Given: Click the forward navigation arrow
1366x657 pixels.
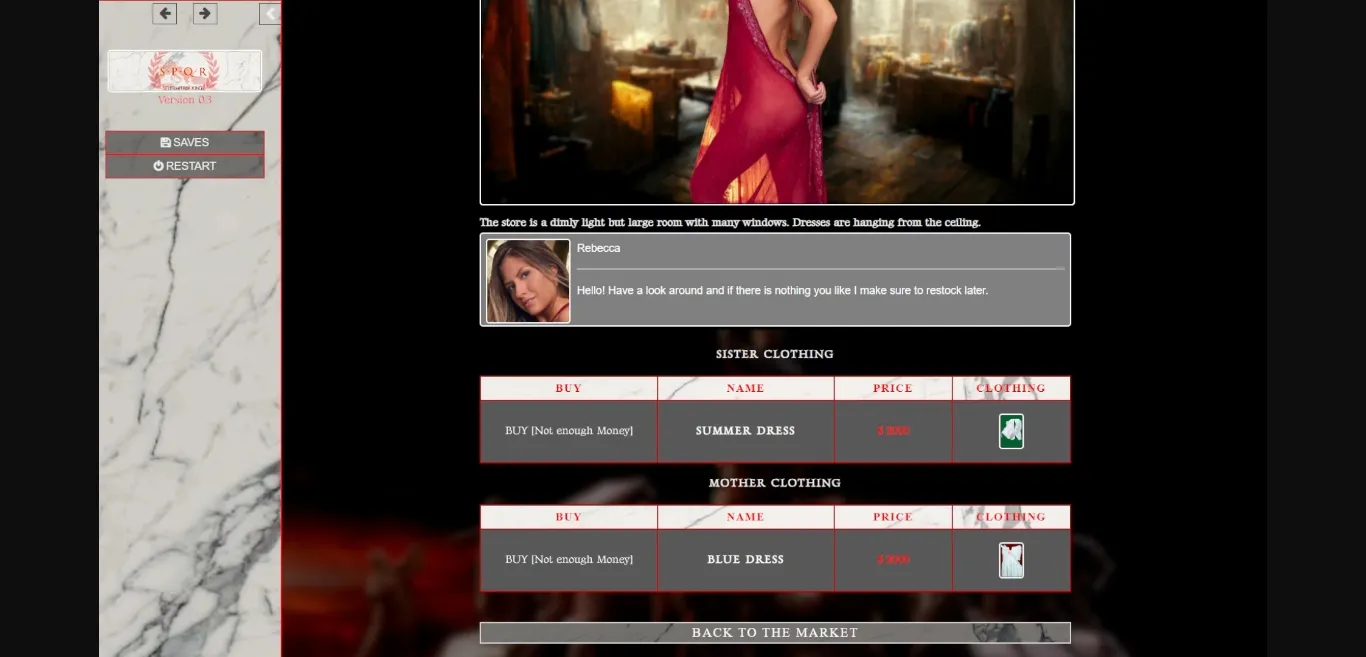Looking at the screenshot, I should click(x=205, y=13).
